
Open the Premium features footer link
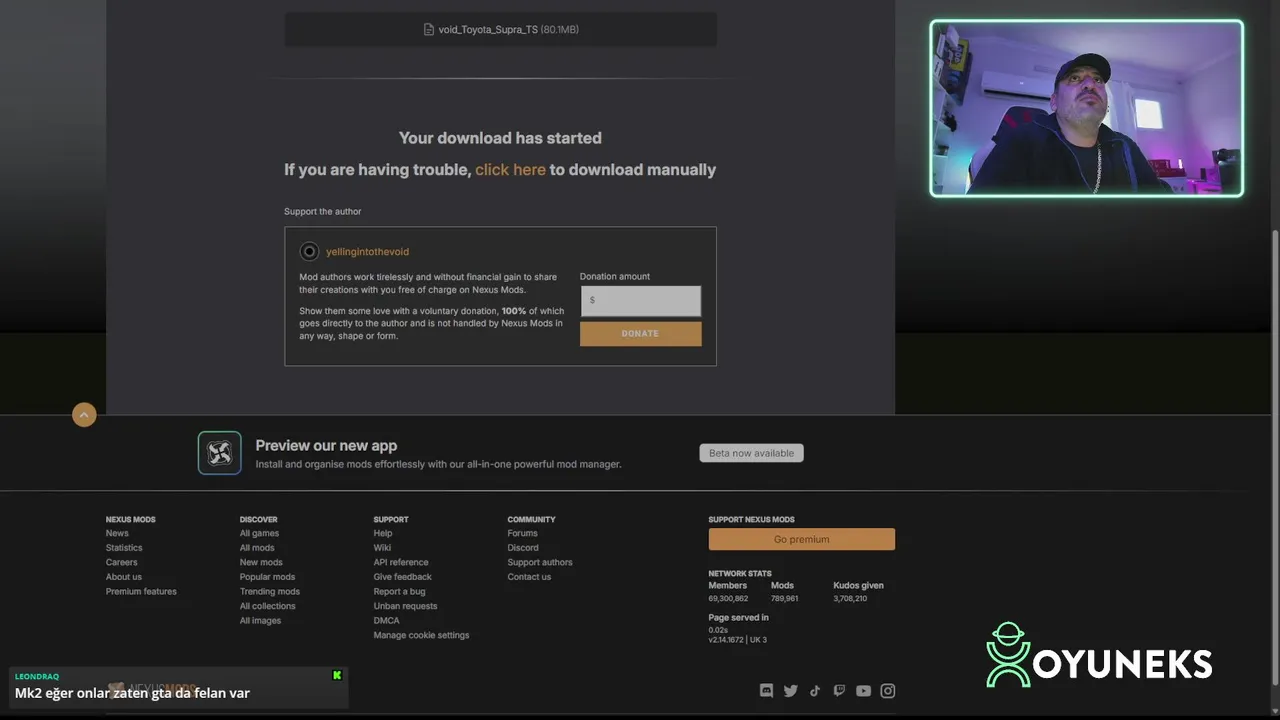click(x=141, y=591)
